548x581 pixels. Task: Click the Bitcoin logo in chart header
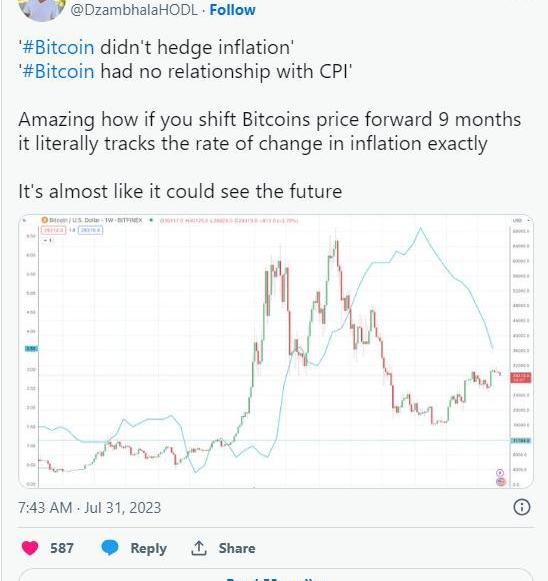tap(45, 220)
